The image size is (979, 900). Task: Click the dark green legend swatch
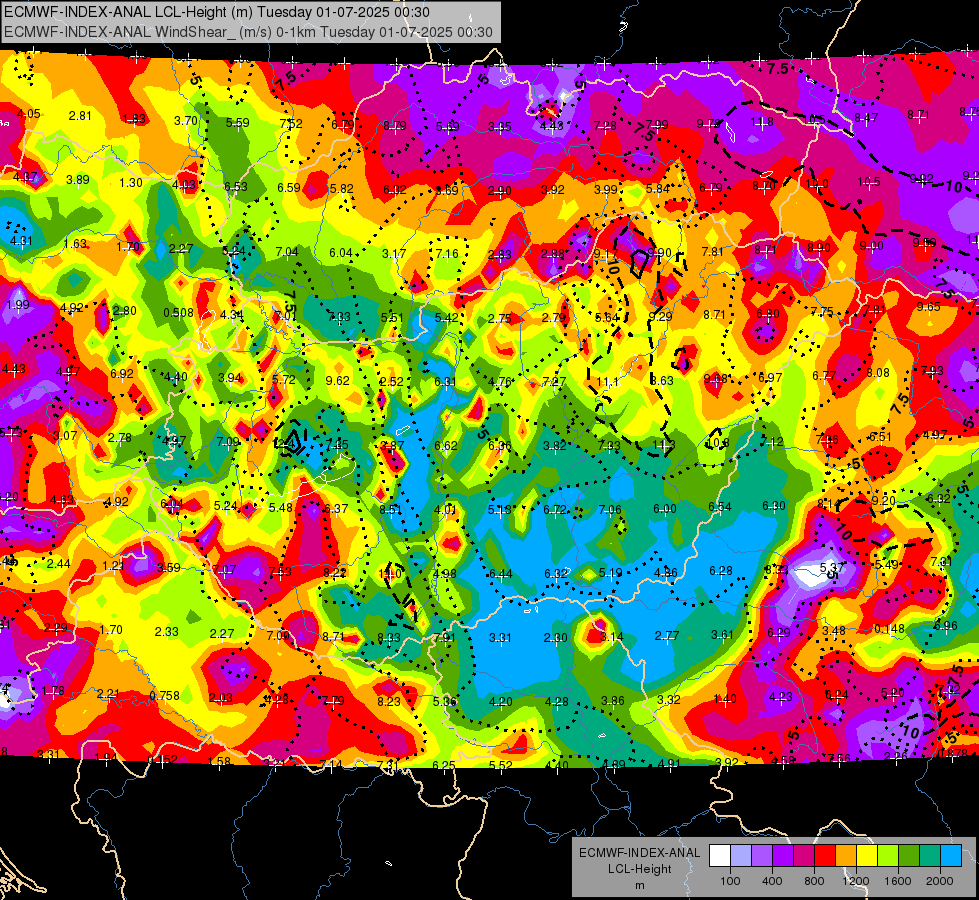(908, 856)
